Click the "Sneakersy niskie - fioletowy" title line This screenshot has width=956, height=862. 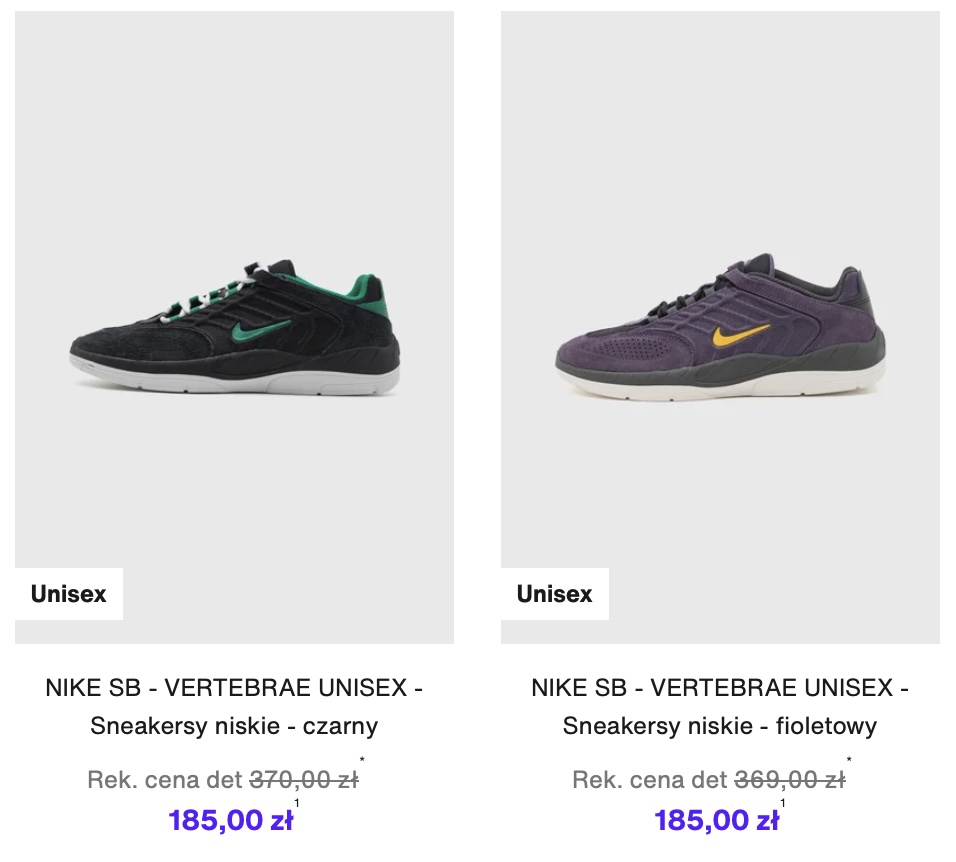tap(720, 726)
